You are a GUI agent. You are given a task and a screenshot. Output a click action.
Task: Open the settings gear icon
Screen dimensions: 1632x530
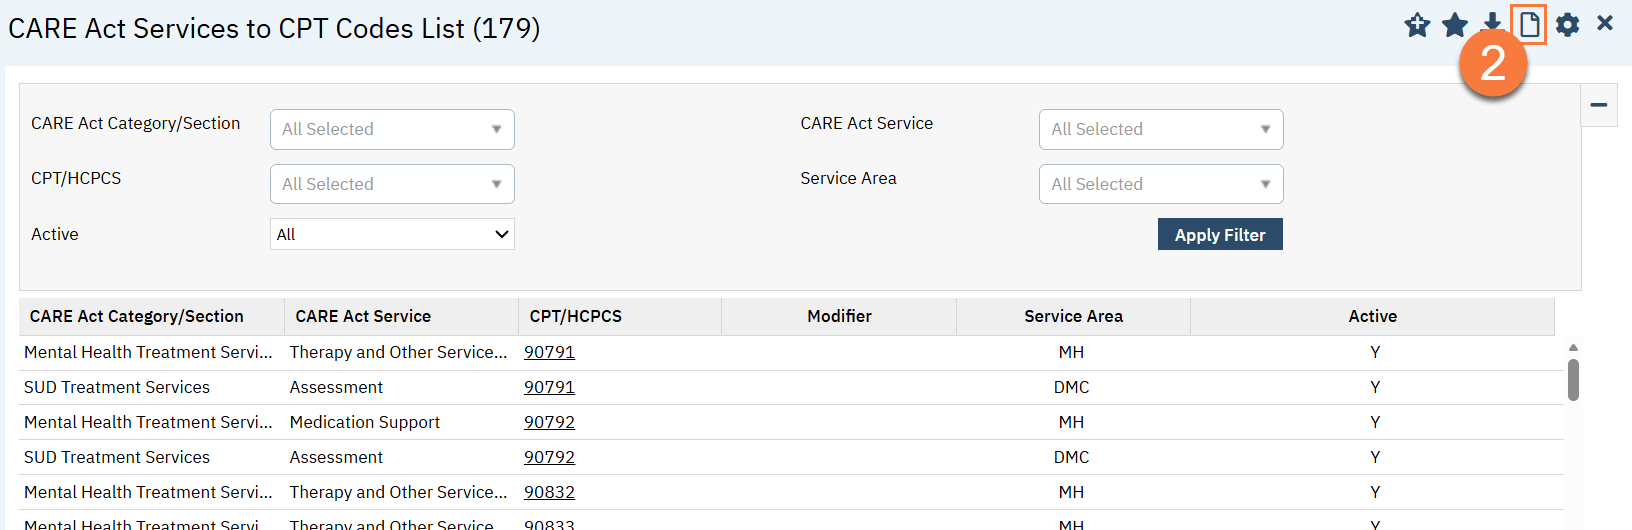(x=1568, y=25)
